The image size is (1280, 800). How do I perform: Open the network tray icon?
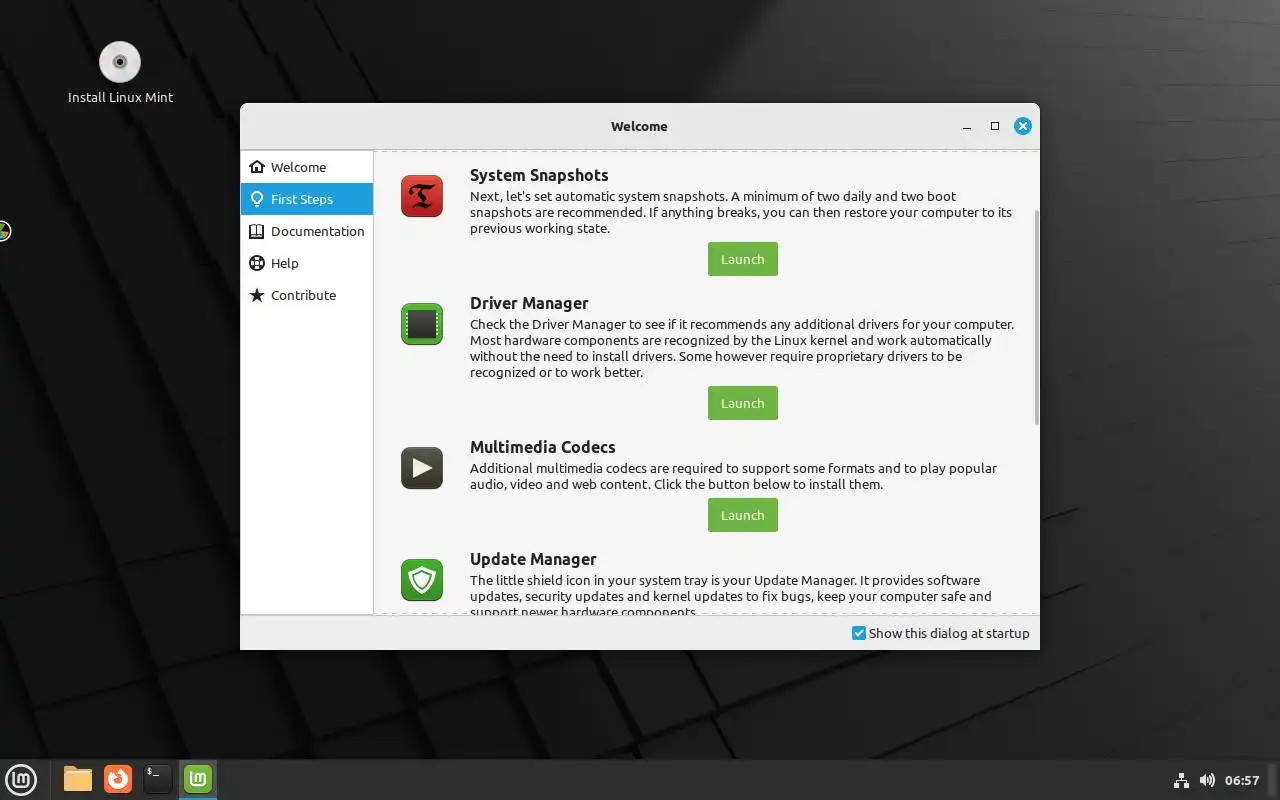[x=1180, y=780]
